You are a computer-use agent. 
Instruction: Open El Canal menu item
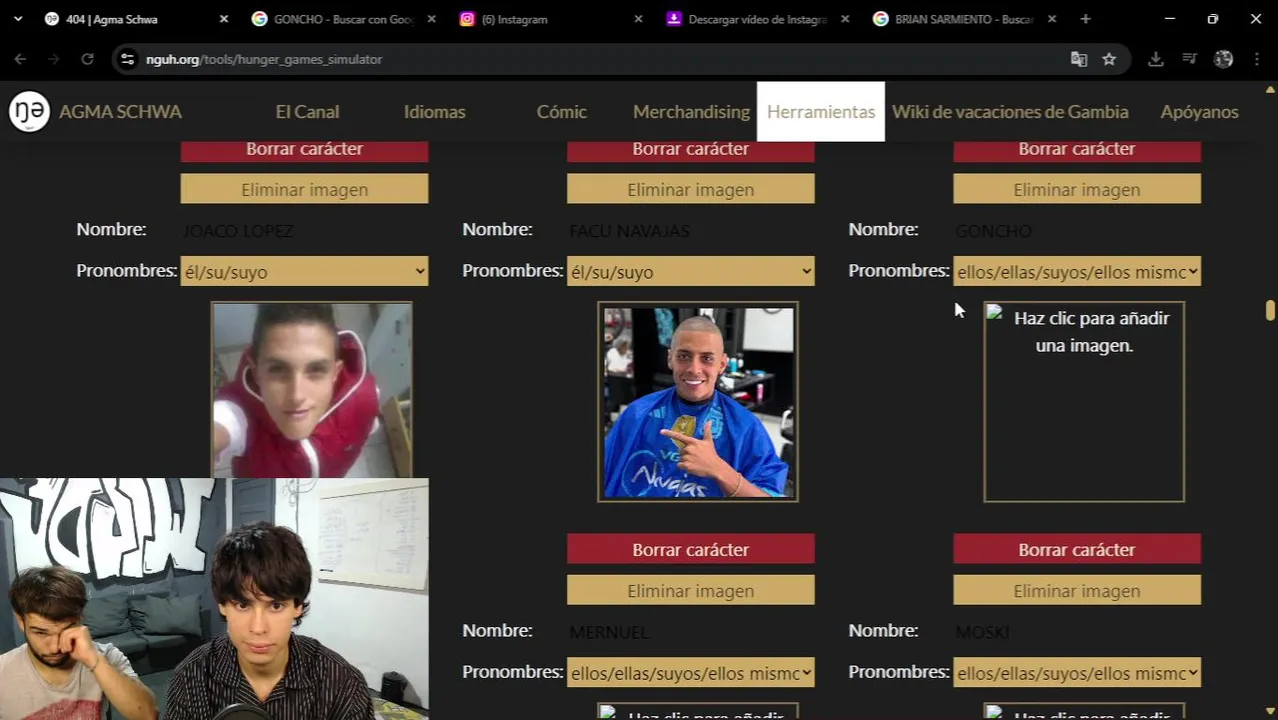(307, 111)
